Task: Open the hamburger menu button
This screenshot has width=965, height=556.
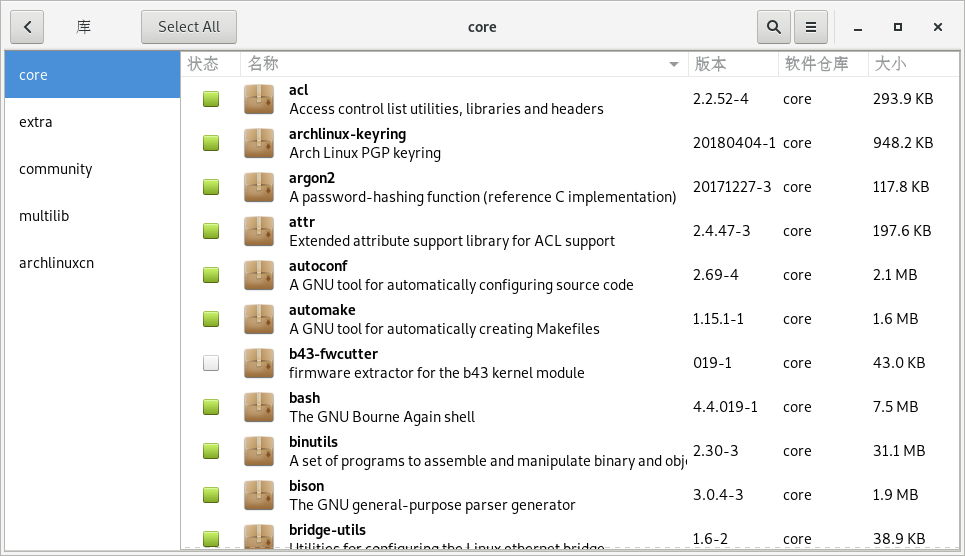Action: pyautogui.click(x=811, y=27)
